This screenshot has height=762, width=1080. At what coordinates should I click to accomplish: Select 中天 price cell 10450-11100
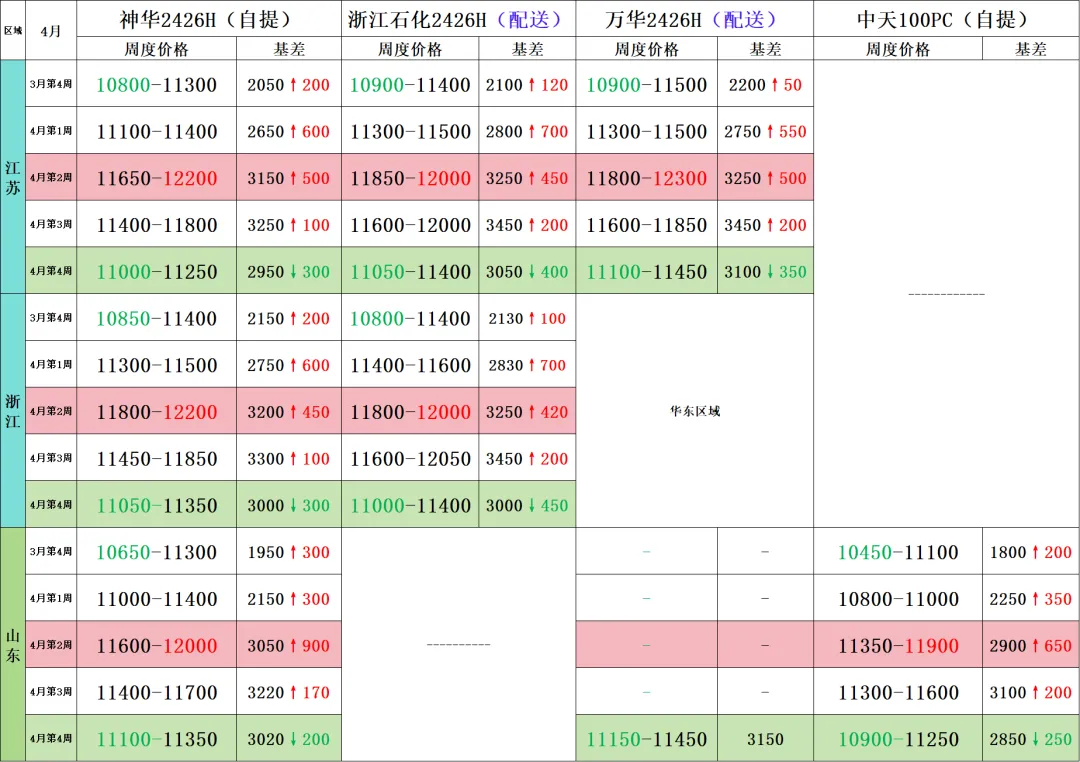897,552
